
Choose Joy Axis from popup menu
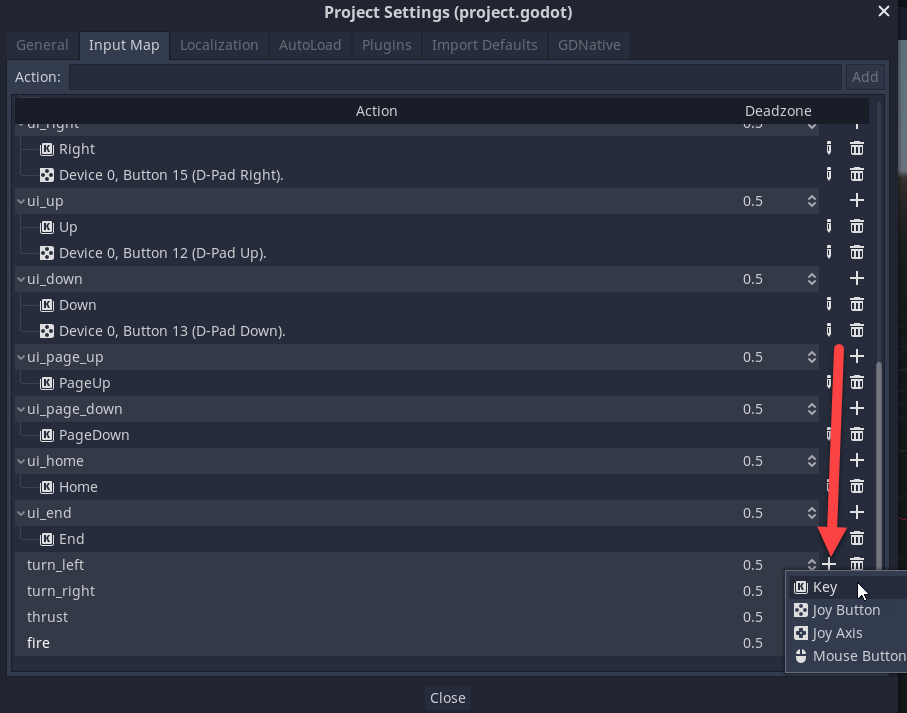pyautogui.click(x=837, y=633)
